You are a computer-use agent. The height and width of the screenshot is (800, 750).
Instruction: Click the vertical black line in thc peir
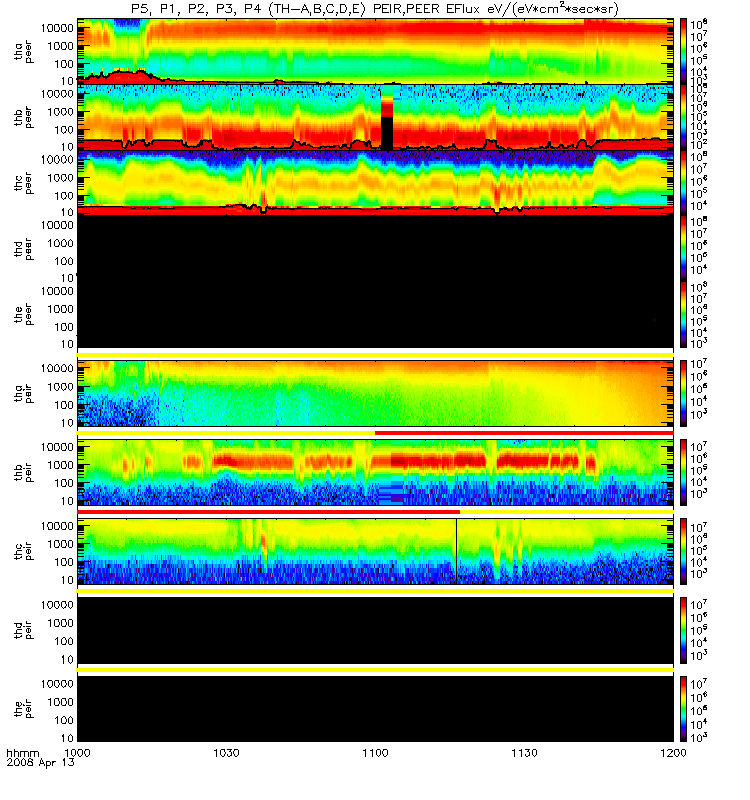[456, 551]
